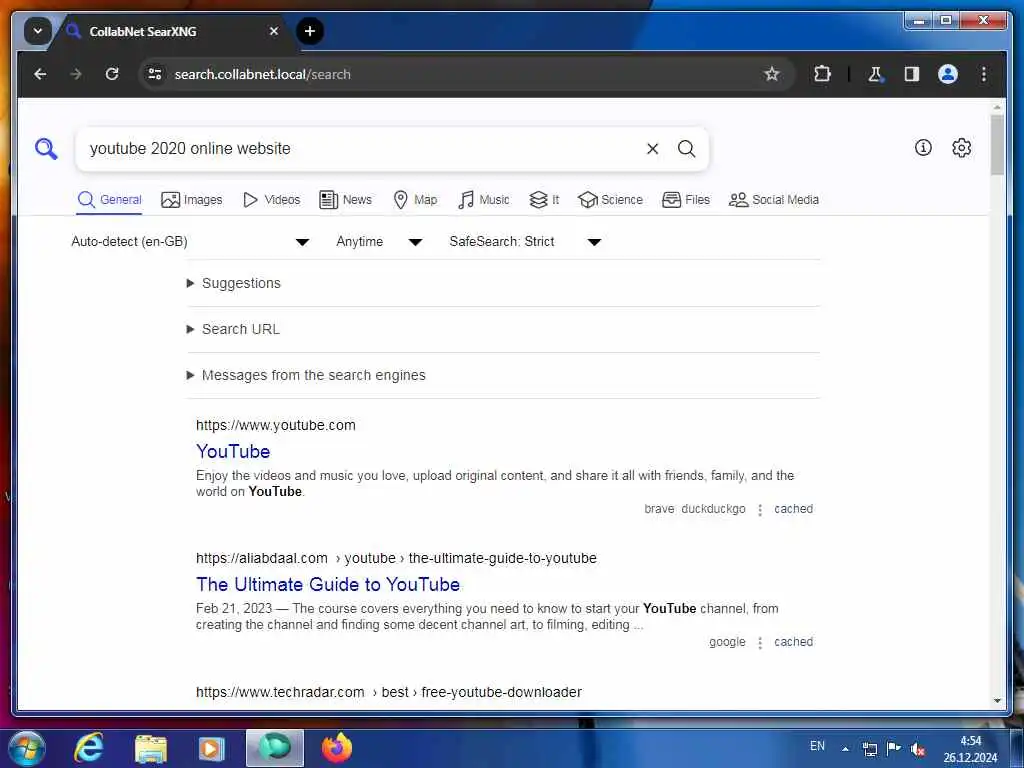Reload the current page
Viewport: 1024px width, 768px height.
coord(112,74)
